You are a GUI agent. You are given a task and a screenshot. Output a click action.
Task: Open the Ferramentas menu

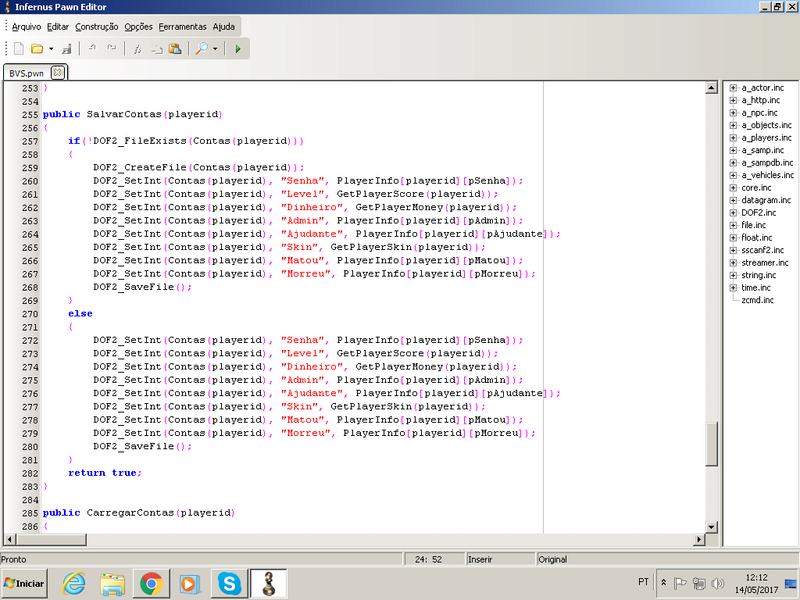(x=182, y=27)
